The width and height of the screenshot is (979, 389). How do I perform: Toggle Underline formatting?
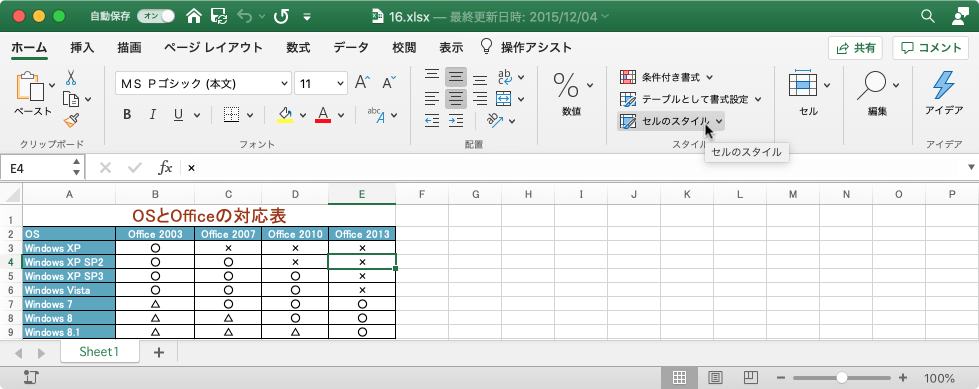click(x=178, y=115)
